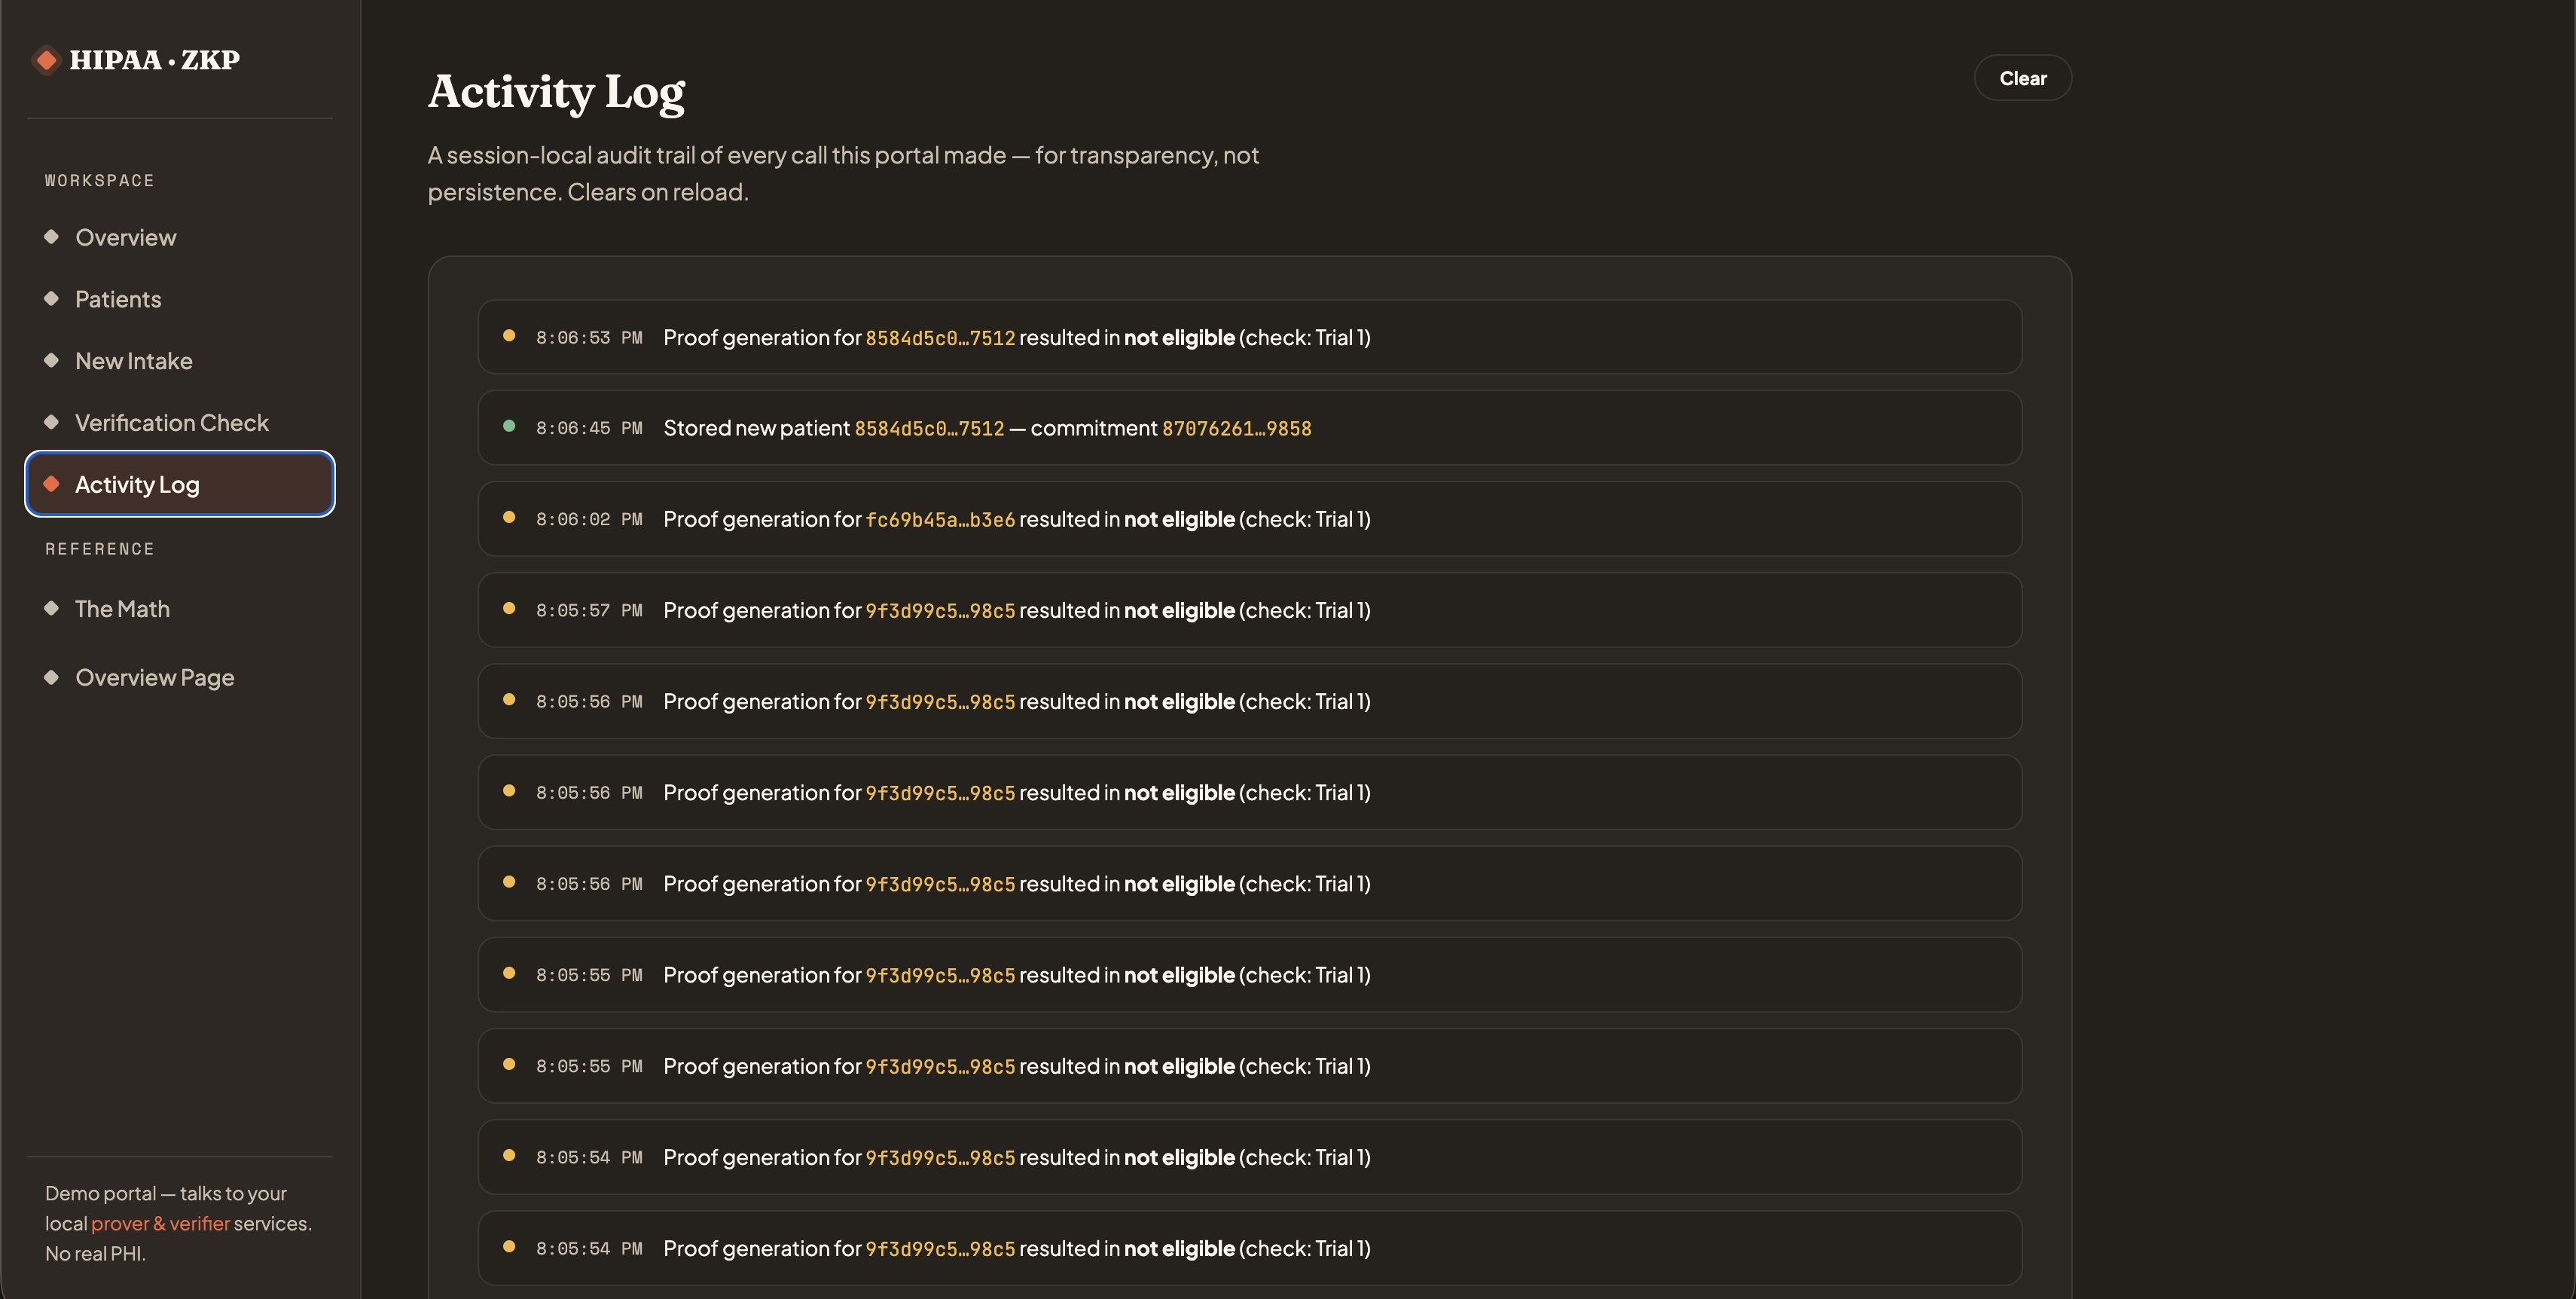Click the 8:06:53 PM timestamp
The width and height of the screenshot is (2576, 1299).
coord(589,338)
